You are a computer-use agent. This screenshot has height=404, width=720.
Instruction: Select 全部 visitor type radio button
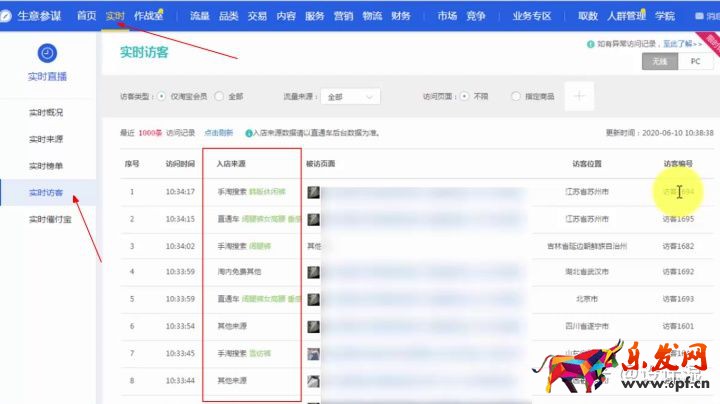[x=219, y=97]
